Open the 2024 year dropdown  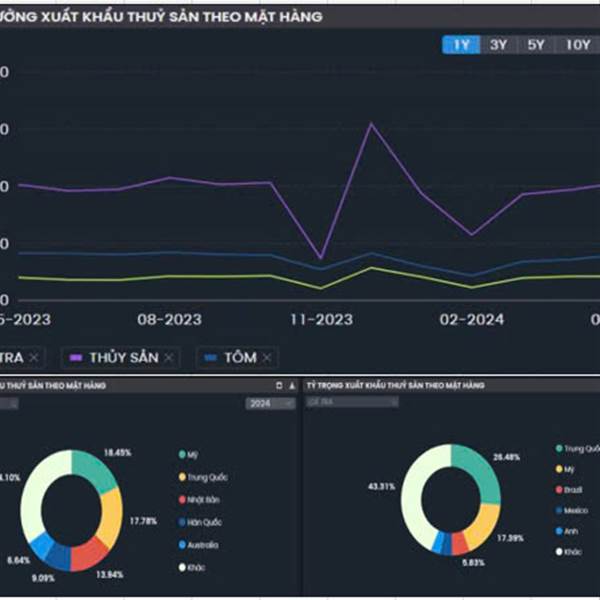pos(271,403)
